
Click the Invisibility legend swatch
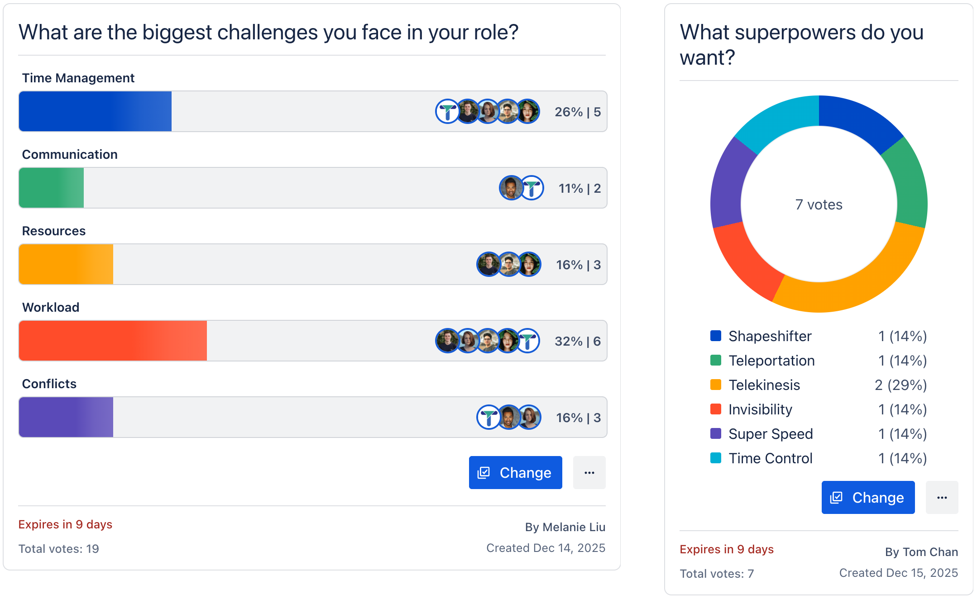coord(716,410)
